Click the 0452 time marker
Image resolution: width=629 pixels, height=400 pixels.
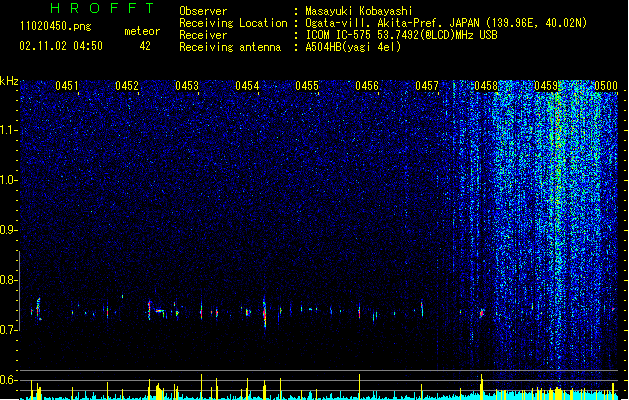[x=127, y=86]
